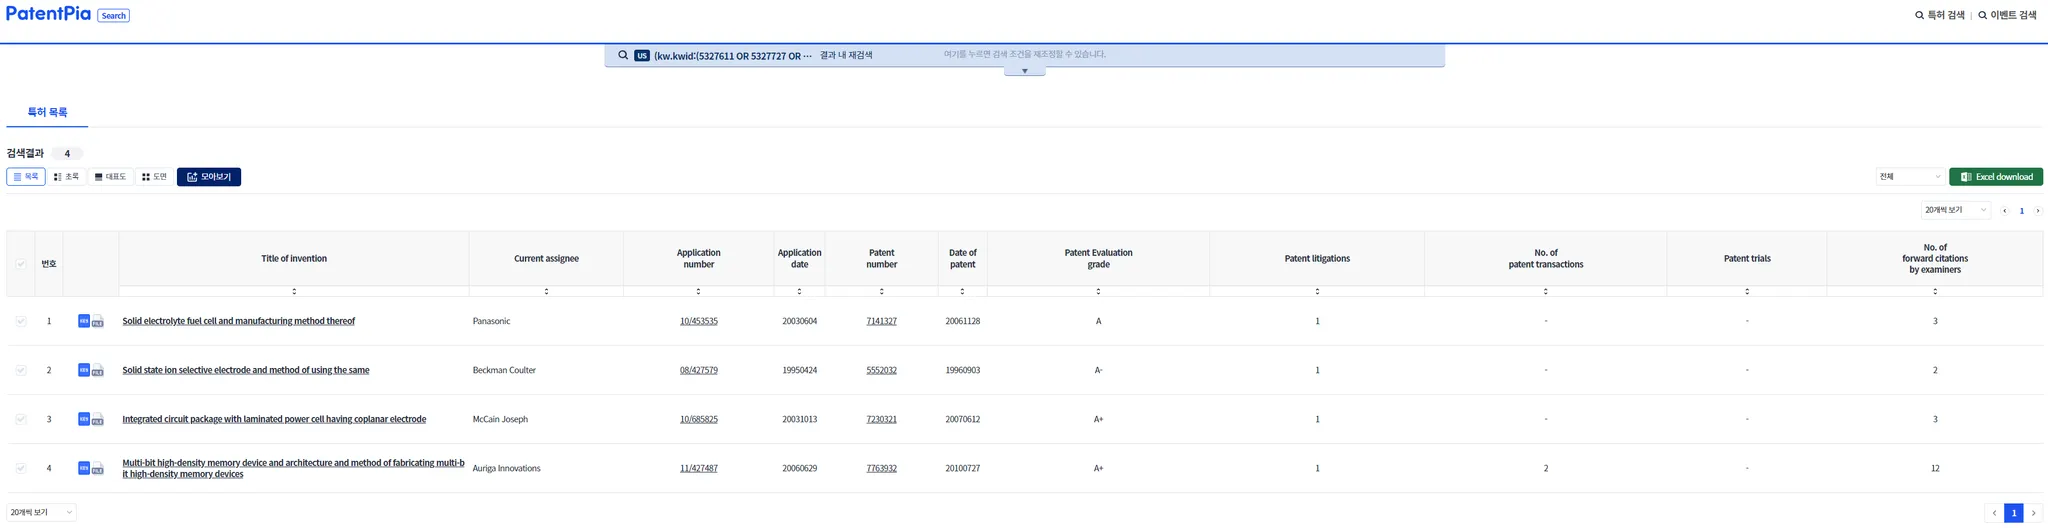This screenshot has width=2048, height=528.
Task: Sort by Title of invention
Action: coord(294,291)
